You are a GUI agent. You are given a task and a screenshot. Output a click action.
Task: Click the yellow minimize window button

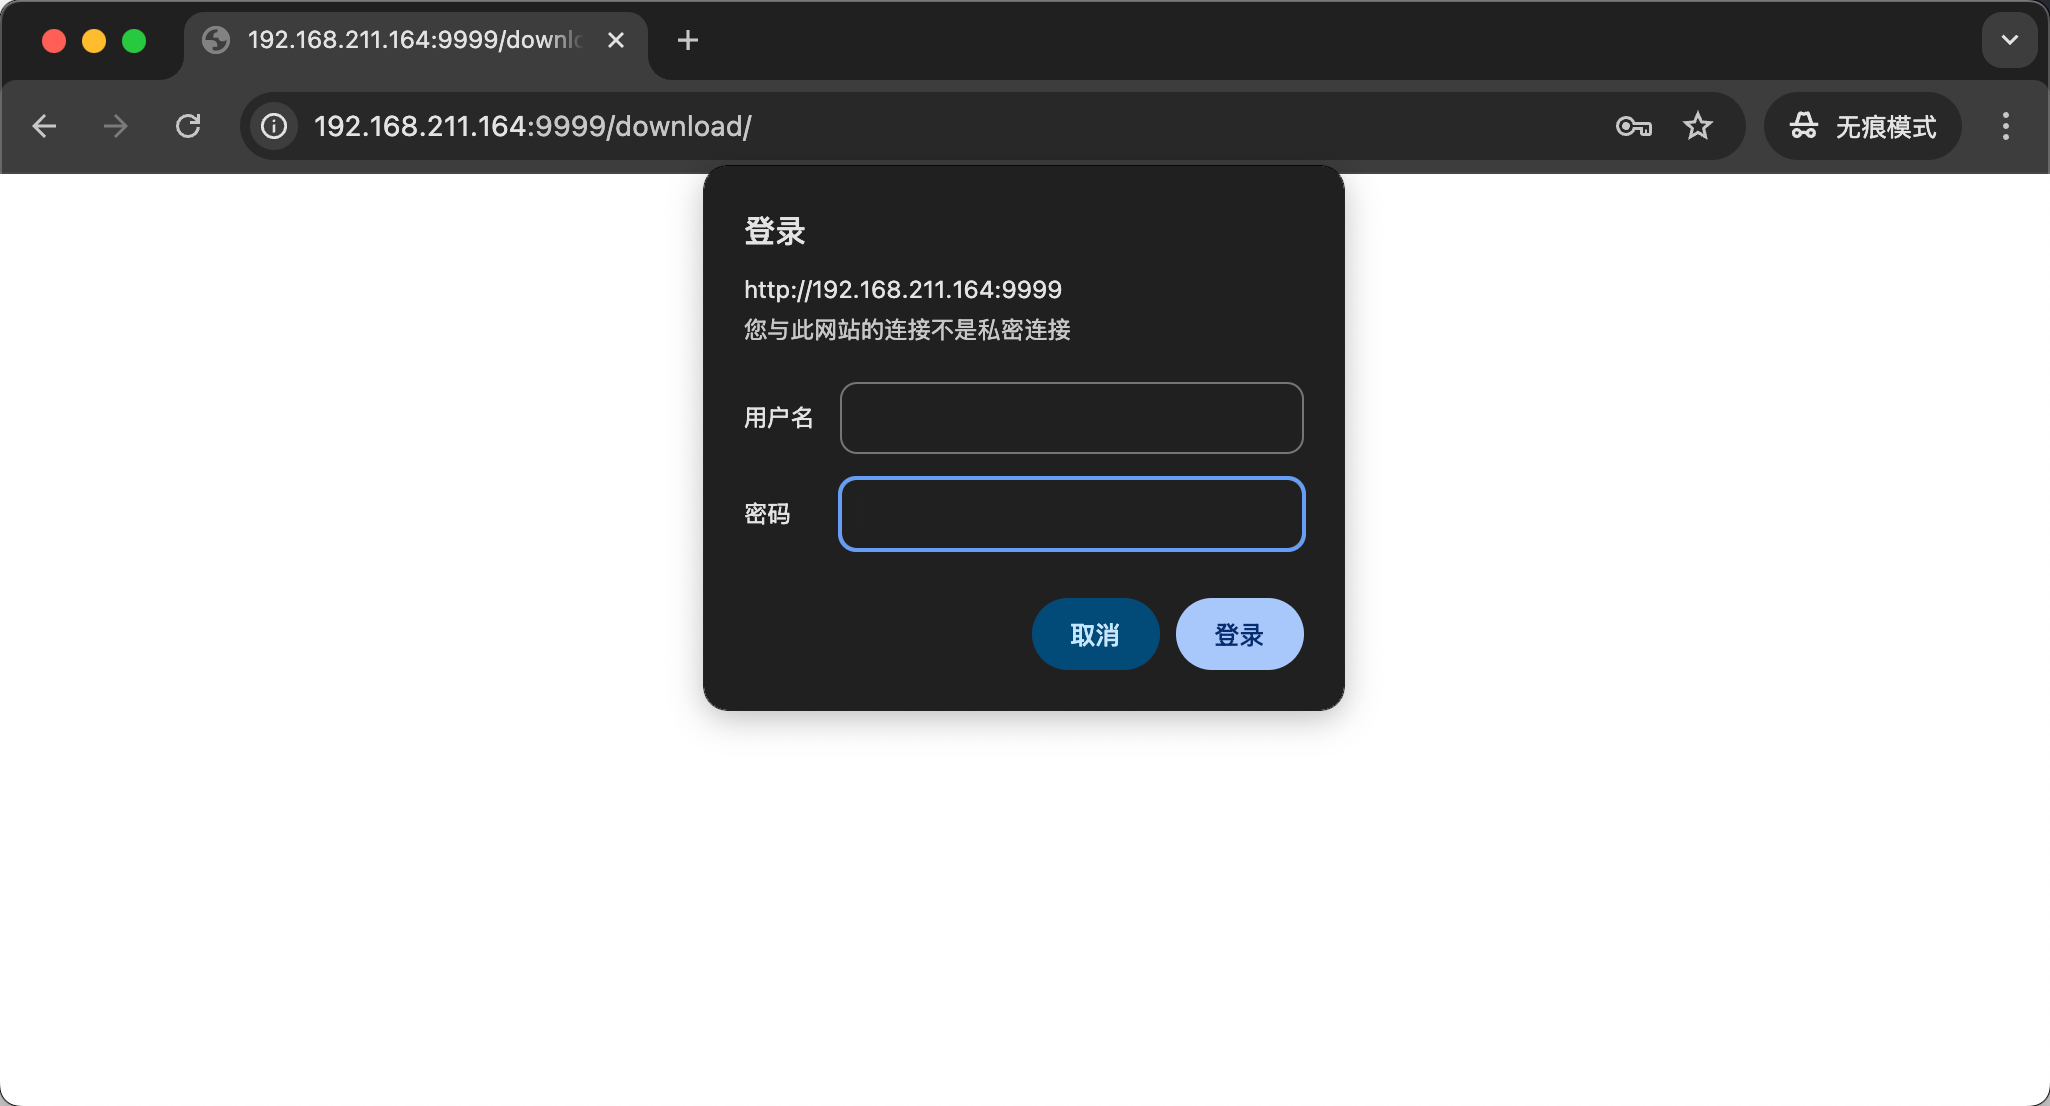[94, 41]
